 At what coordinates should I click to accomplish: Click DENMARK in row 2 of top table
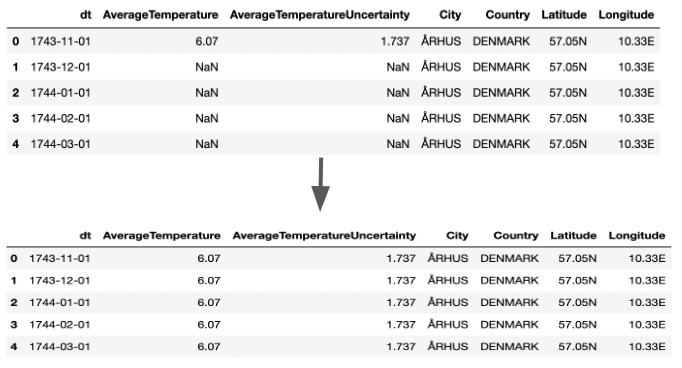point(501,93)
